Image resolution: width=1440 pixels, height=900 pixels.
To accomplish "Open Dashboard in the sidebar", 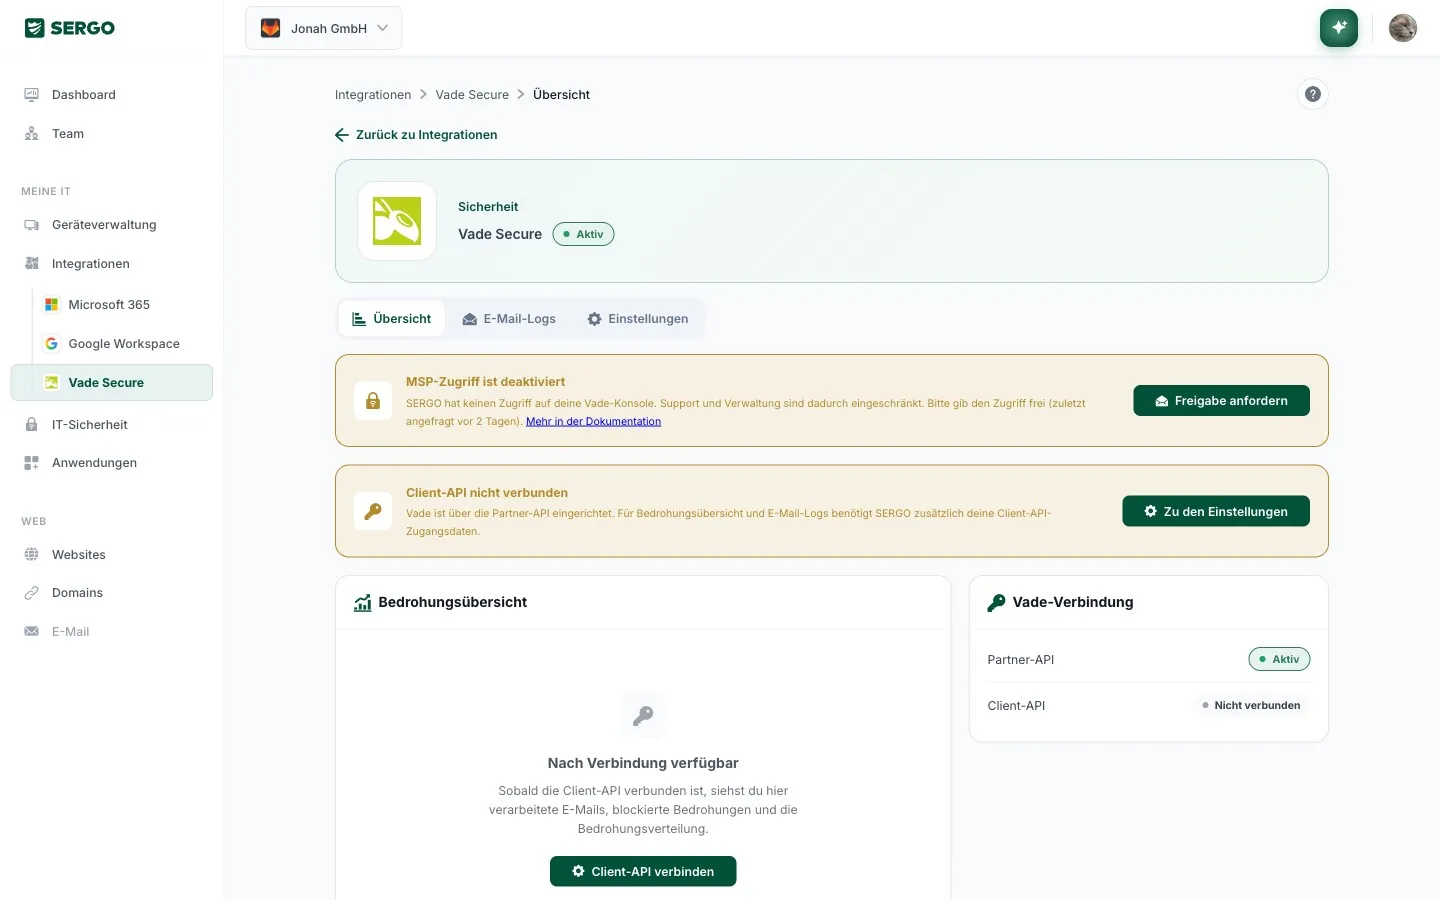I will click(x=111, y=95).
